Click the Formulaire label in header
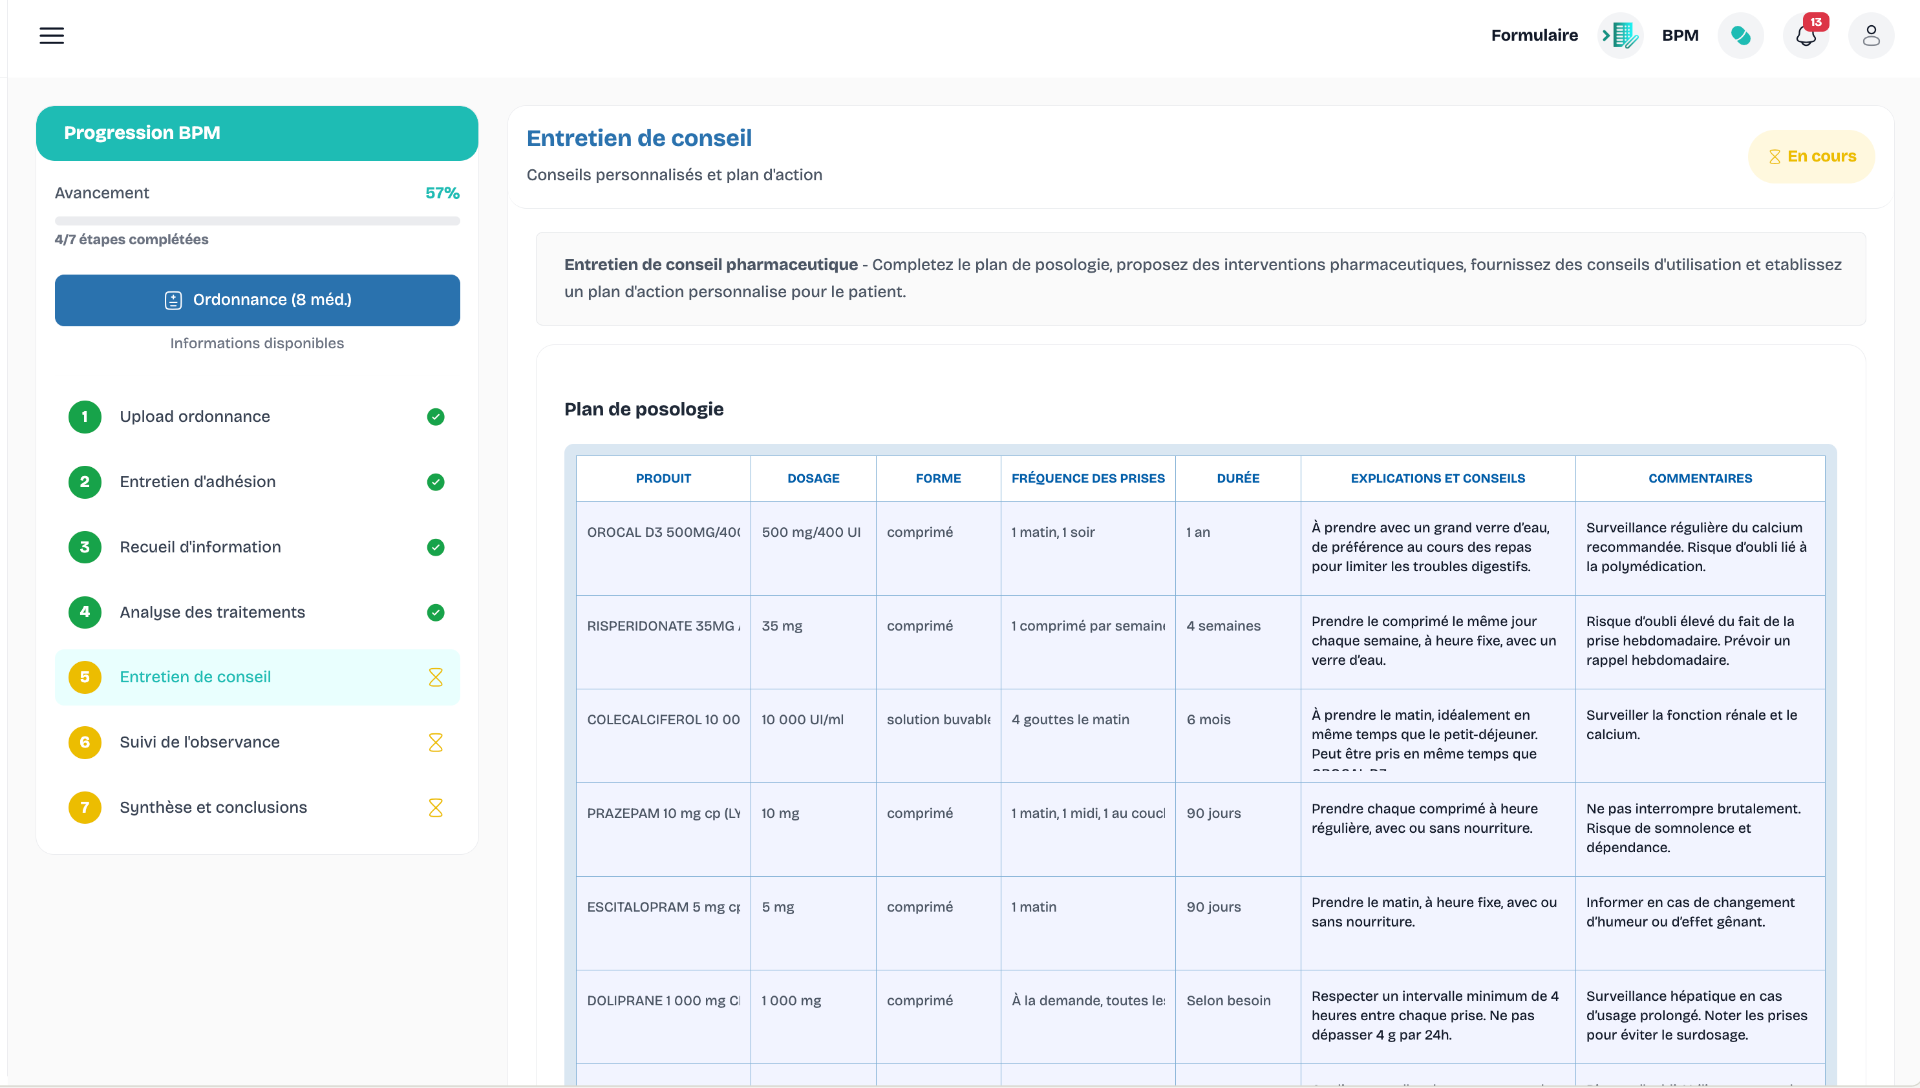This screenshot has height=1088, width=1920. tap(1534, 36)
